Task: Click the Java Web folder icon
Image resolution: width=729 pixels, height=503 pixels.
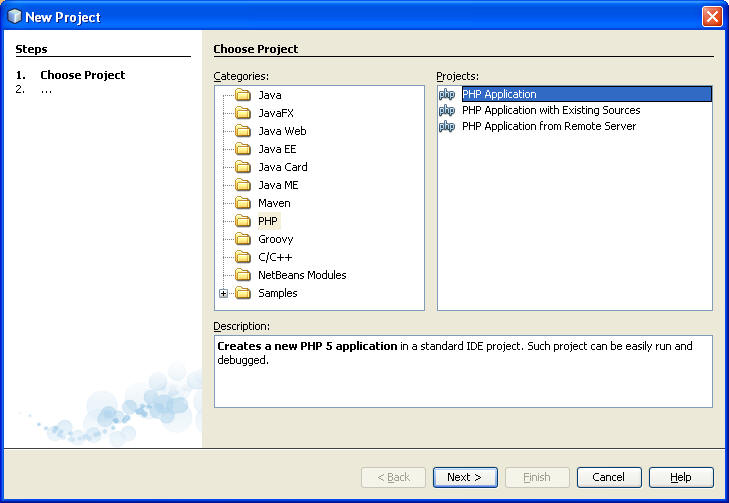Action: [x=243, y=131]
